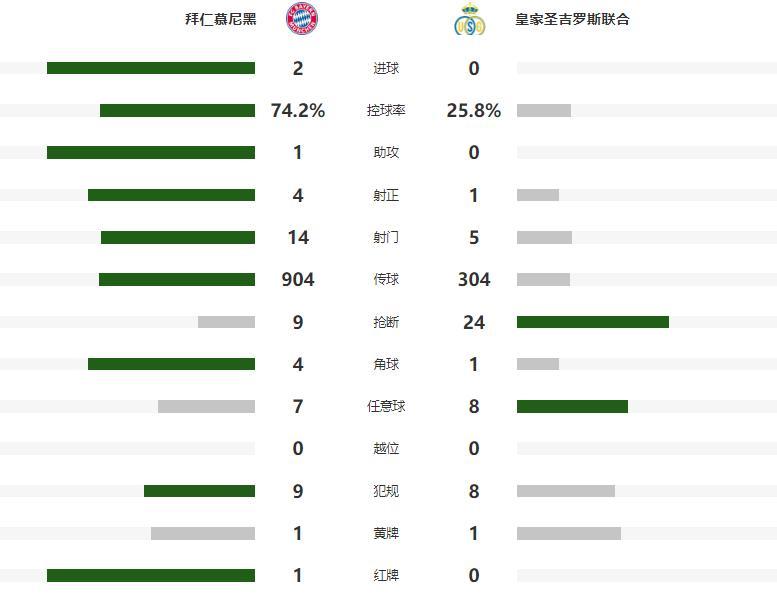Click Bayern's green red card bar
777x612 pixels.
click(x=151, y=575)
